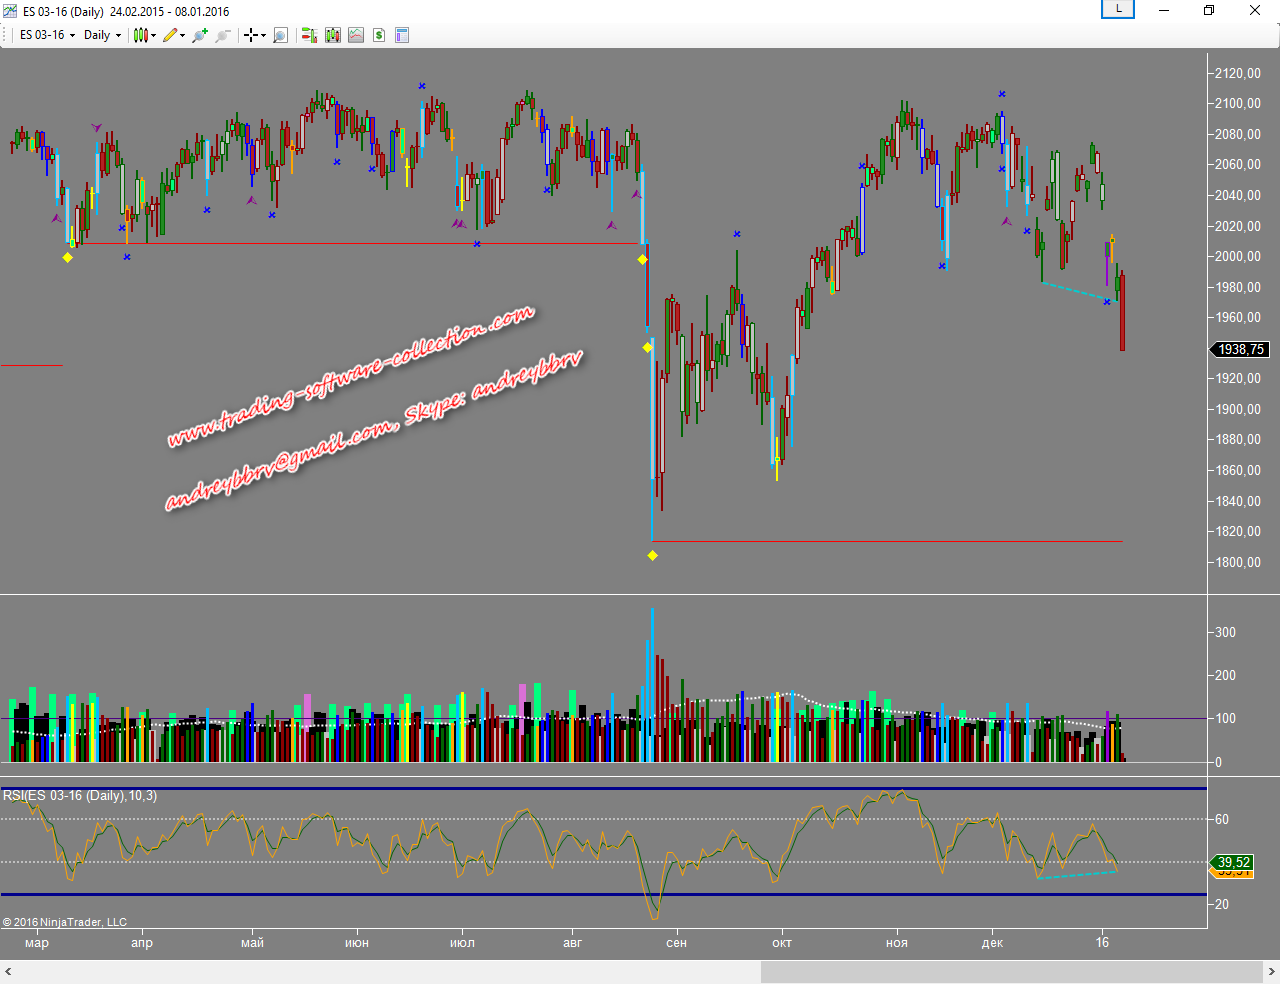
Task: Open the Strategies dollar sign icon
Action: 379,35
